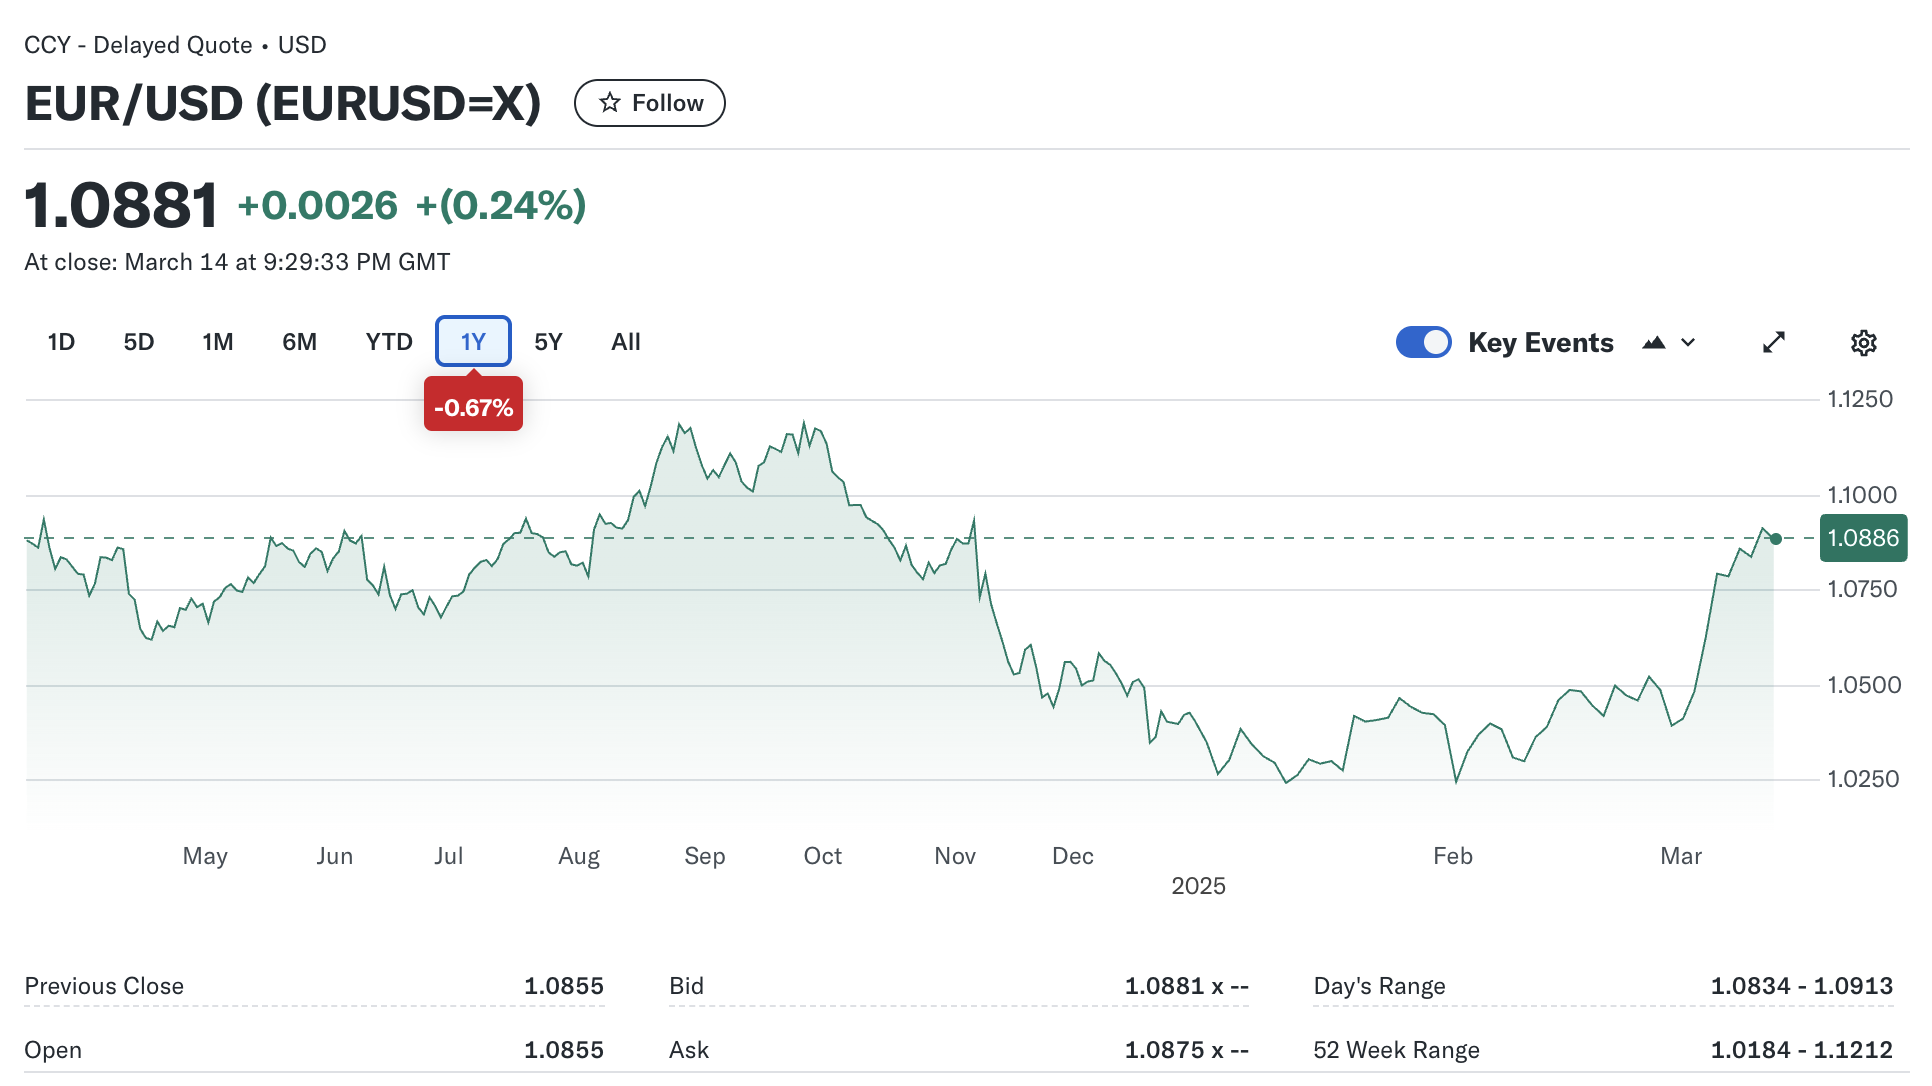Click the latest price dot on chart
Viewport: 1932px width, 1086px height.
coord(1776,539)
